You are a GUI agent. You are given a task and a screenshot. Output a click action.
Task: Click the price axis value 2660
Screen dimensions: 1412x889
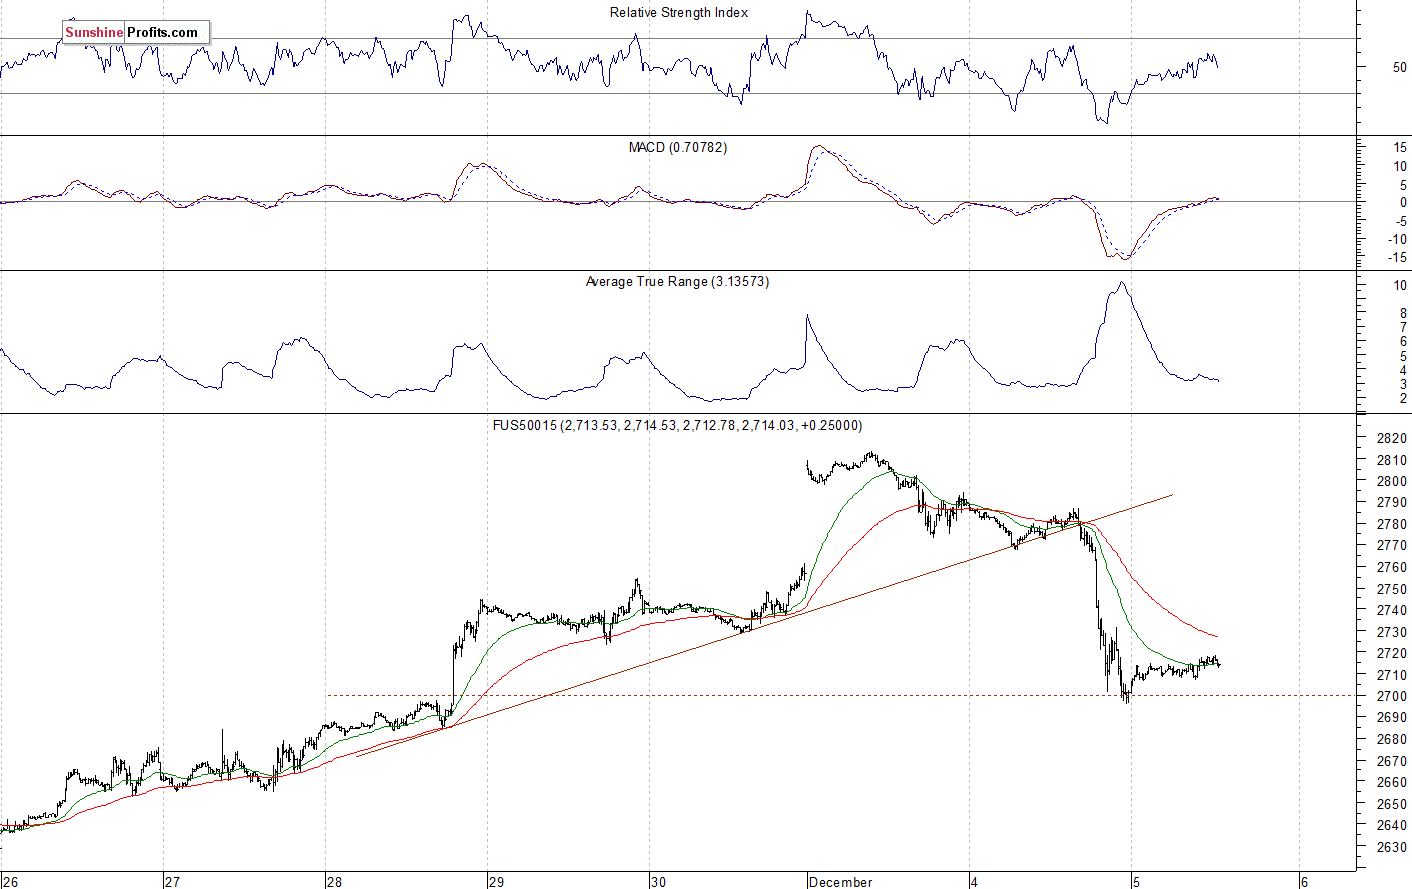[x=1391, y=782]
